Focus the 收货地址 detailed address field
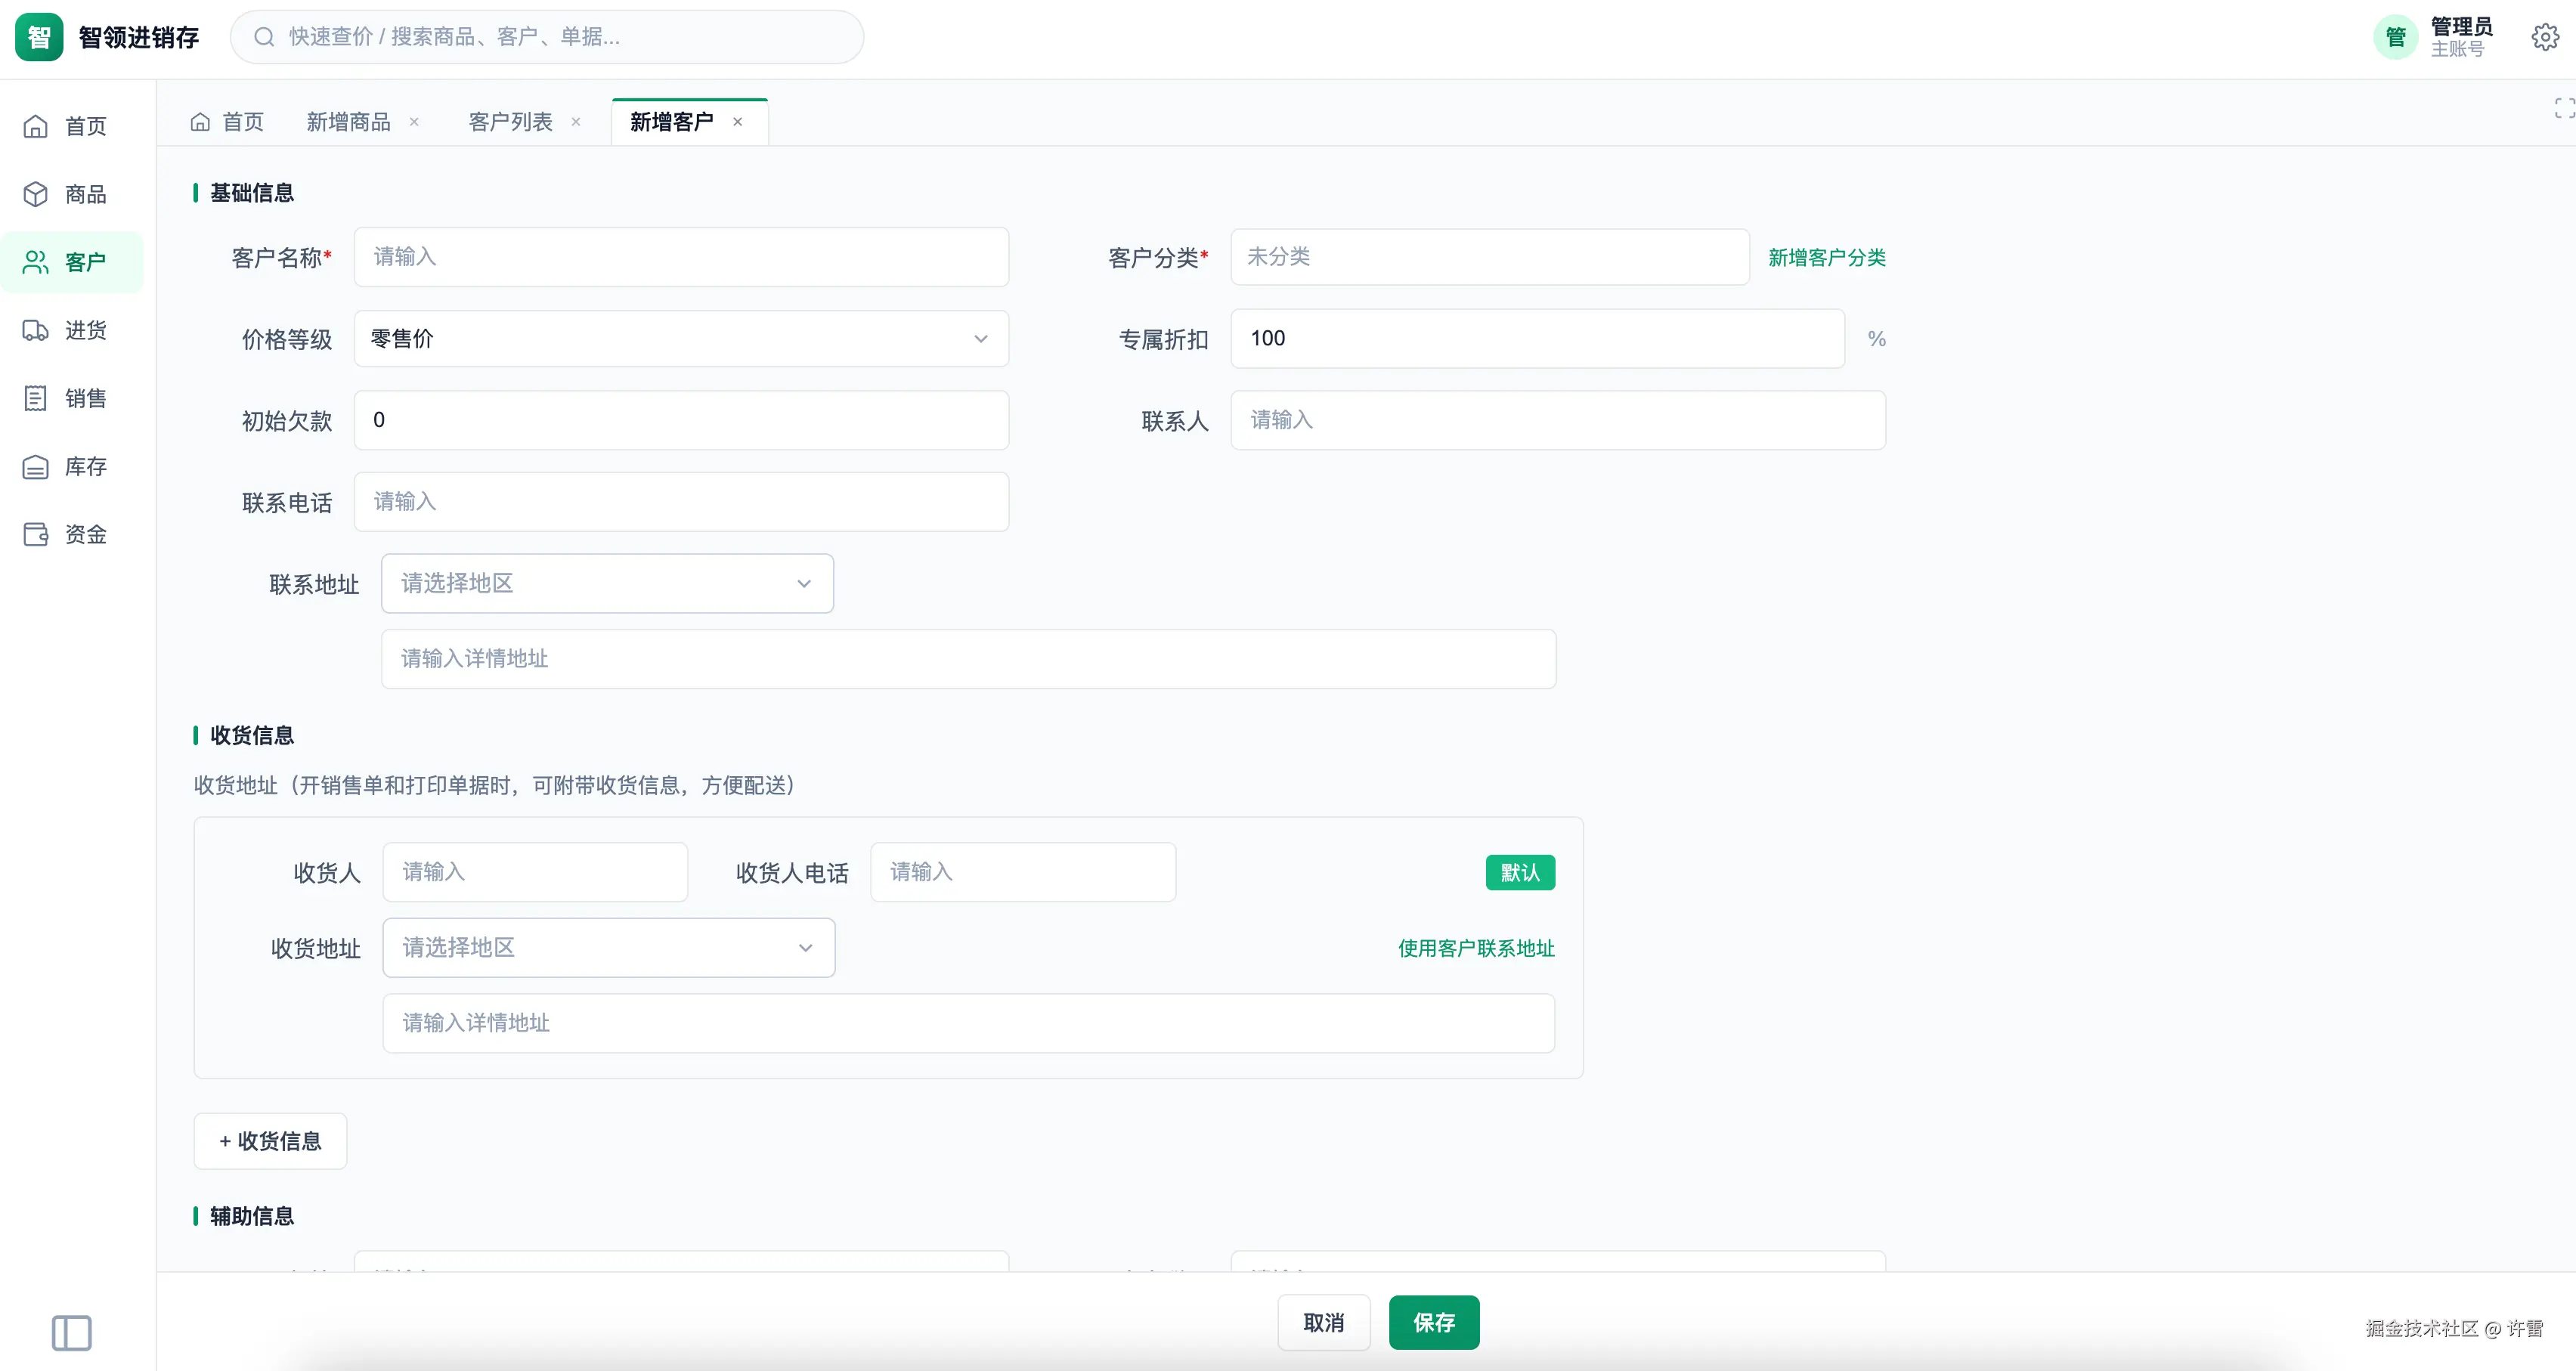Image resolution: width=2576 pixels, height=1371 pixels. point(968,1023)
